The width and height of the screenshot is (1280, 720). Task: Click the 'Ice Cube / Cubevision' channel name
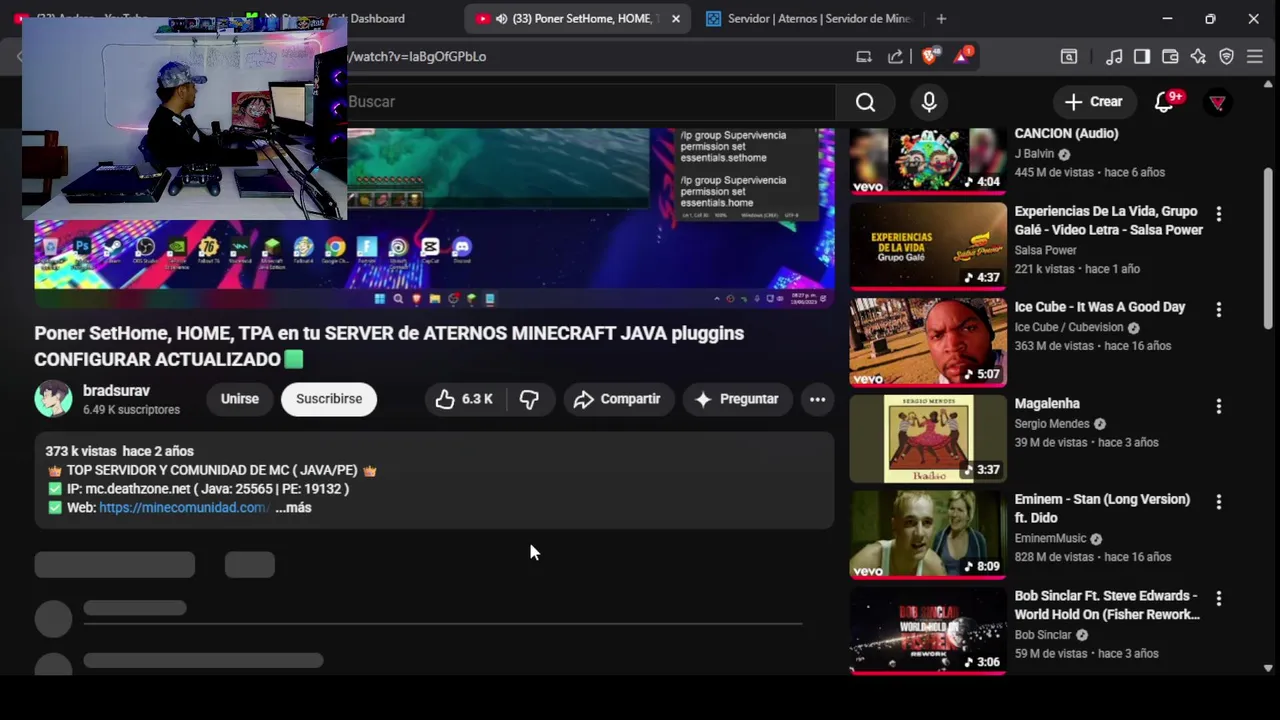coord(1069,327)
